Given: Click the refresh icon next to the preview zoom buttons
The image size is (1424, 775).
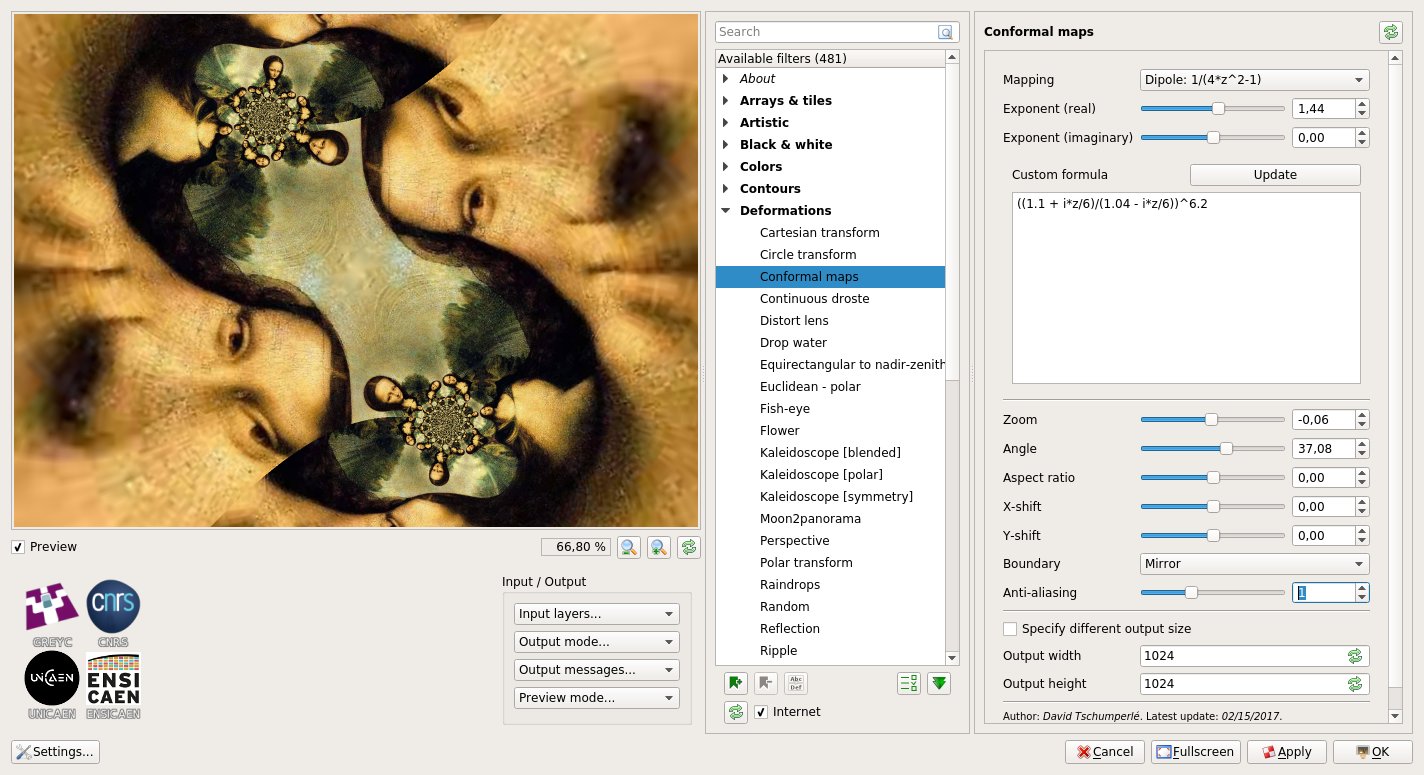Looking at the screenshot, I should click(689, 547).
